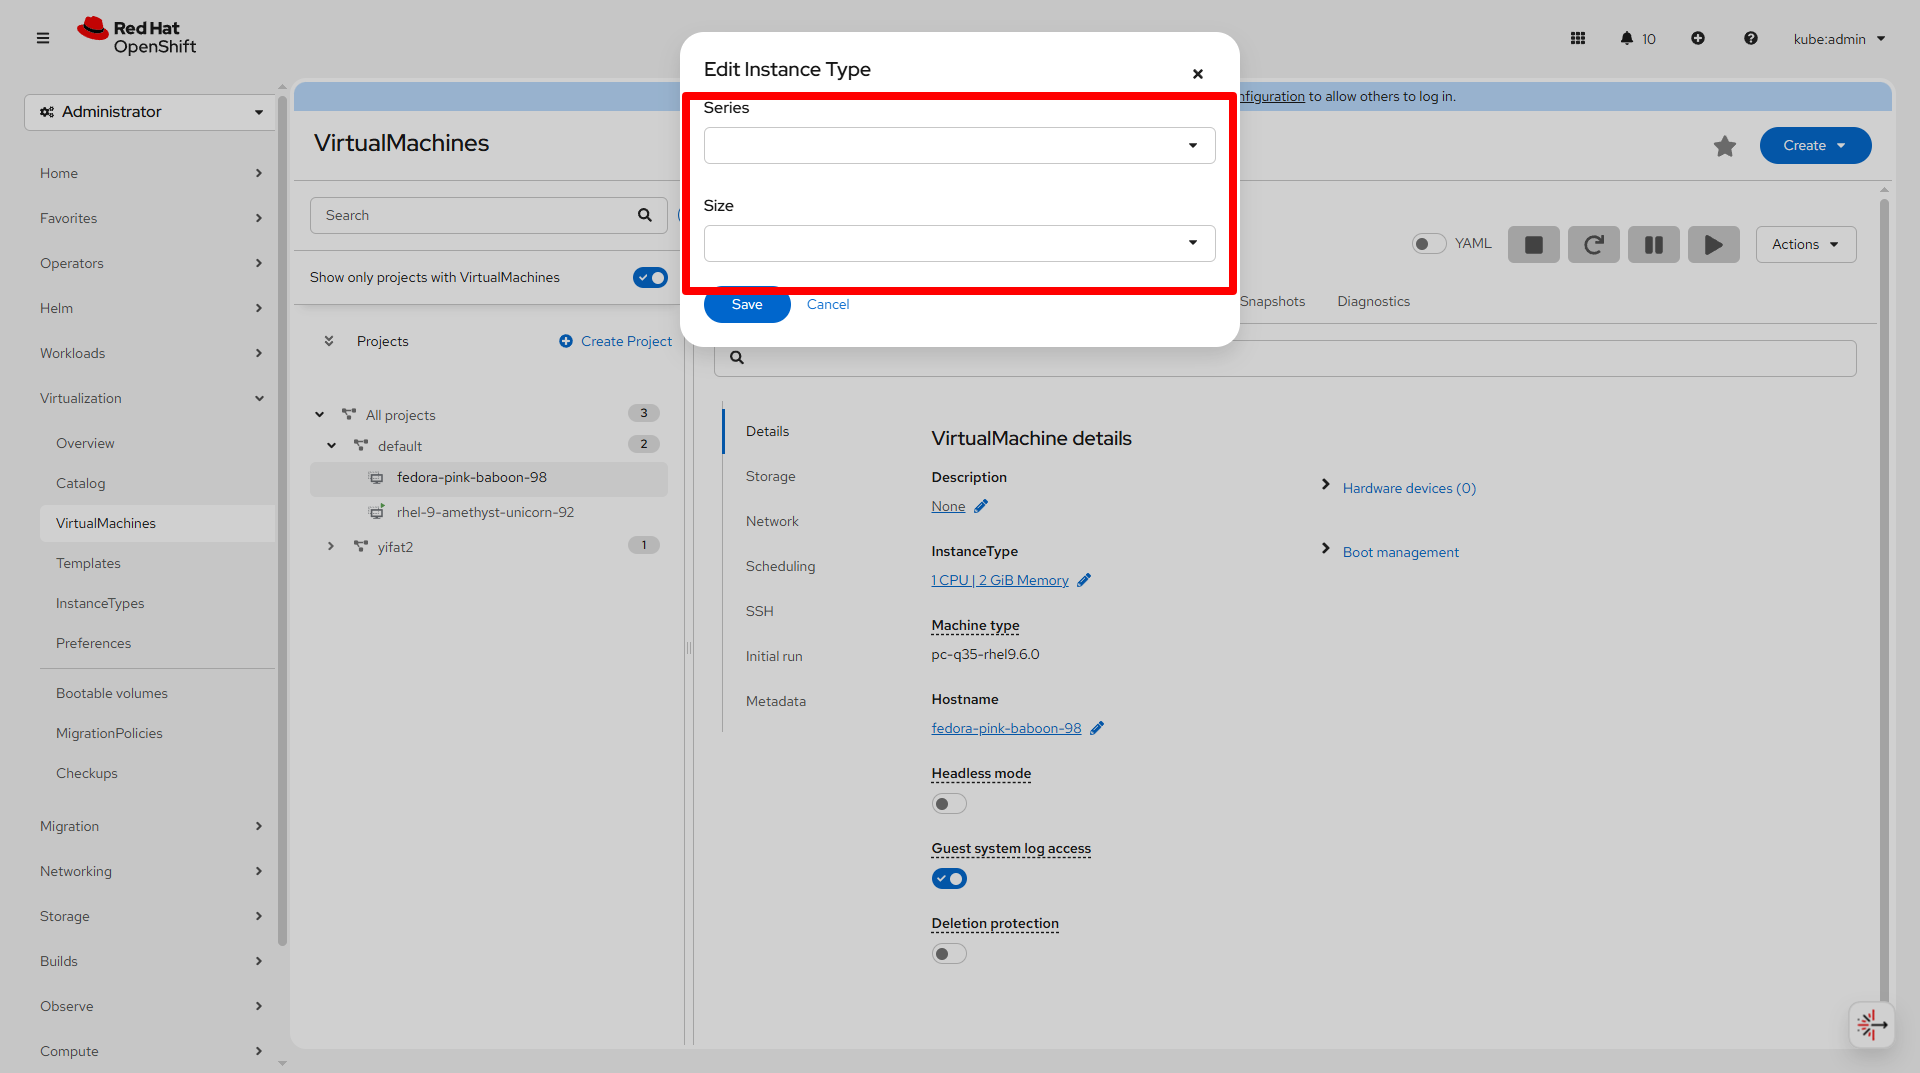Collapse all projects tree double-chevron

tap(328, 341)
